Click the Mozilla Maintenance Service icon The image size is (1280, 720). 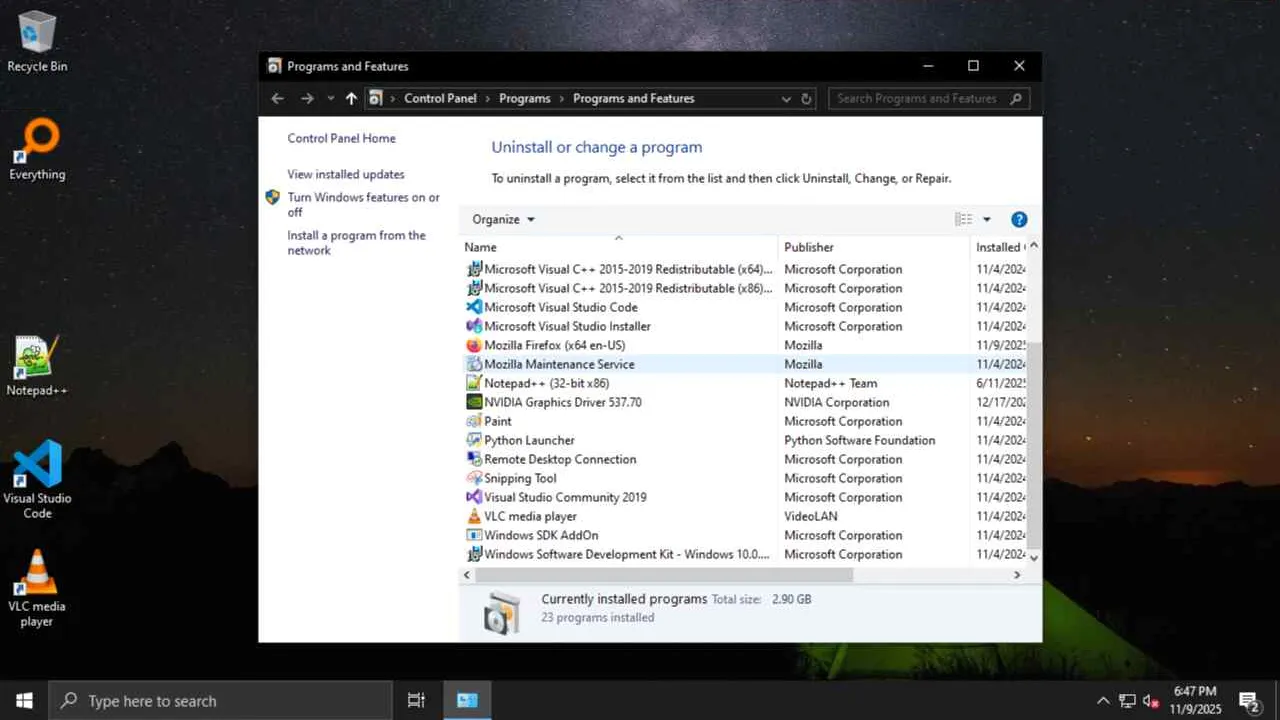tap(474, 364)
